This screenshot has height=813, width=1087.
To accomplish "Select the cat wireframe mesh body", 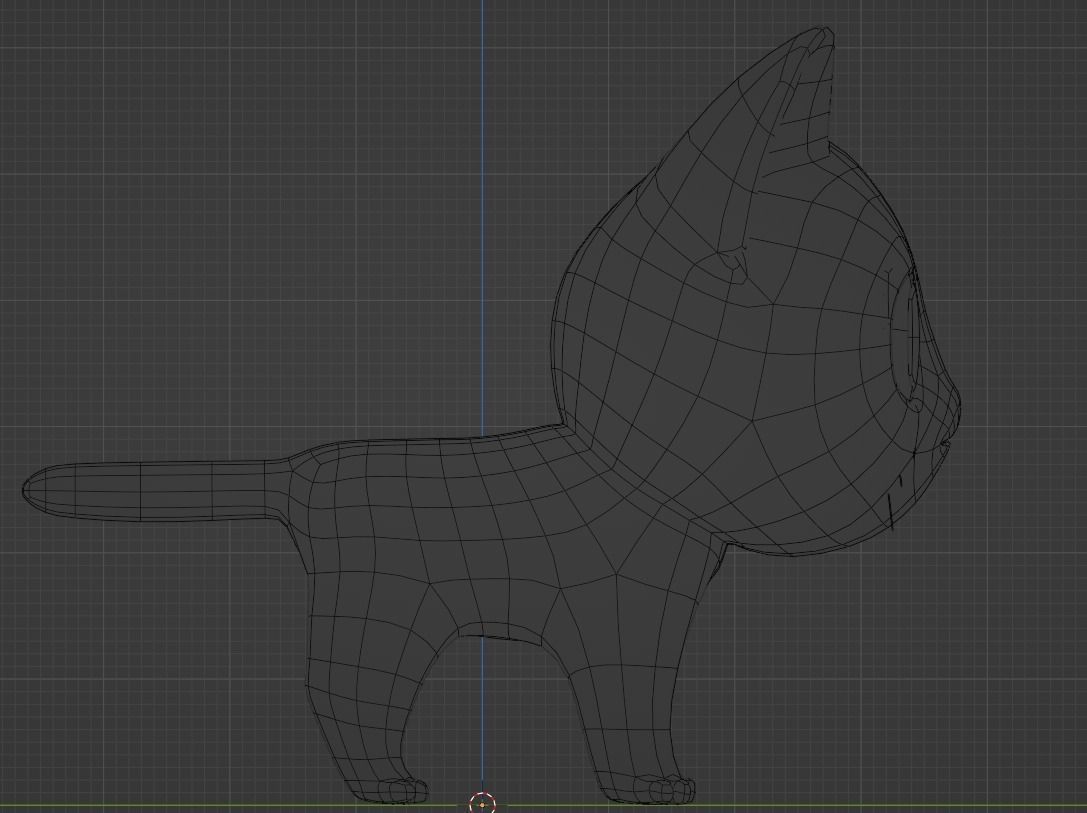I will (x=492, y=416).
